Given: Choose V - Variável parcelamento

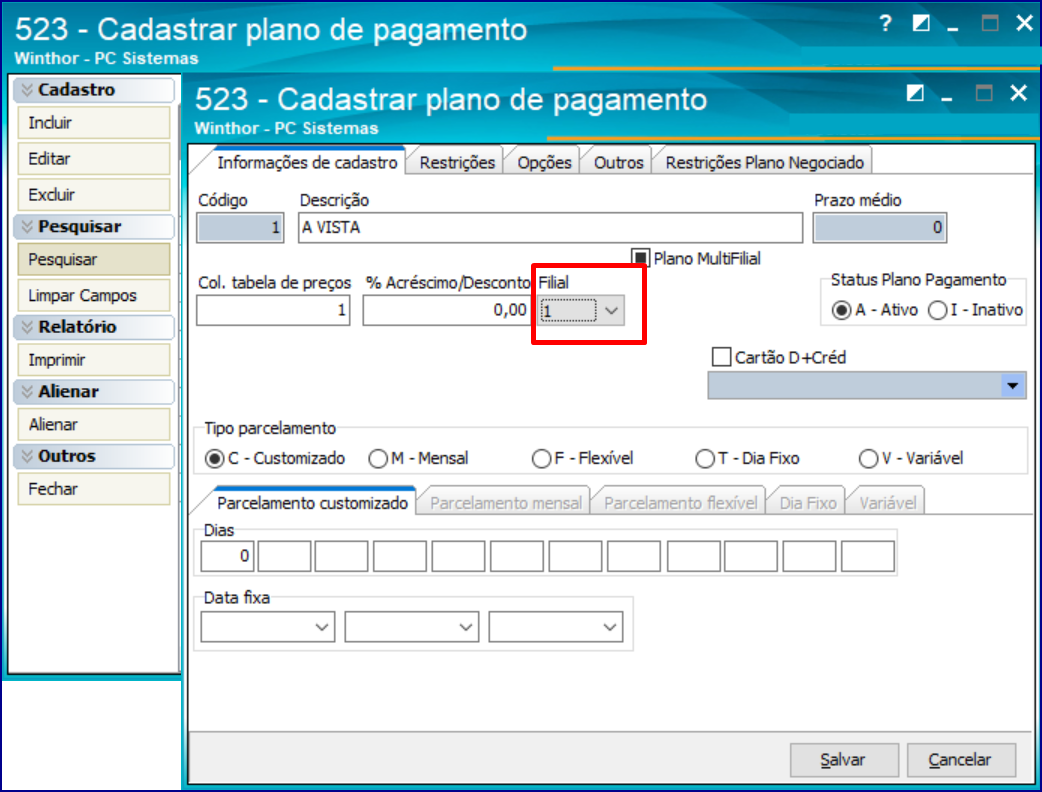Looking at the screenshot, I should point(868,458).
